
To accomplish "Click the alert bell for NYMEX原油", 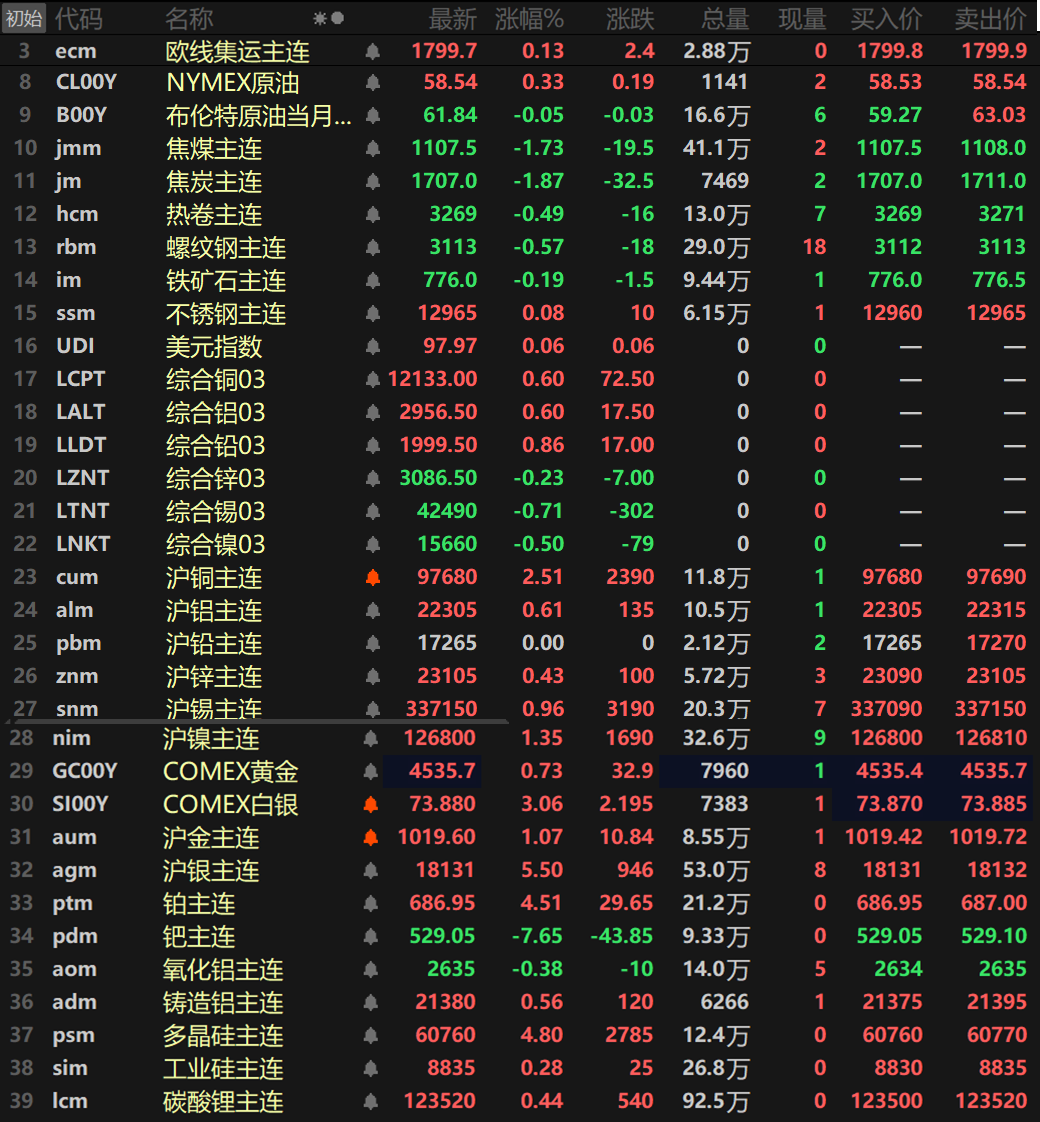I will pyautogui.click(x=373, y=82).
